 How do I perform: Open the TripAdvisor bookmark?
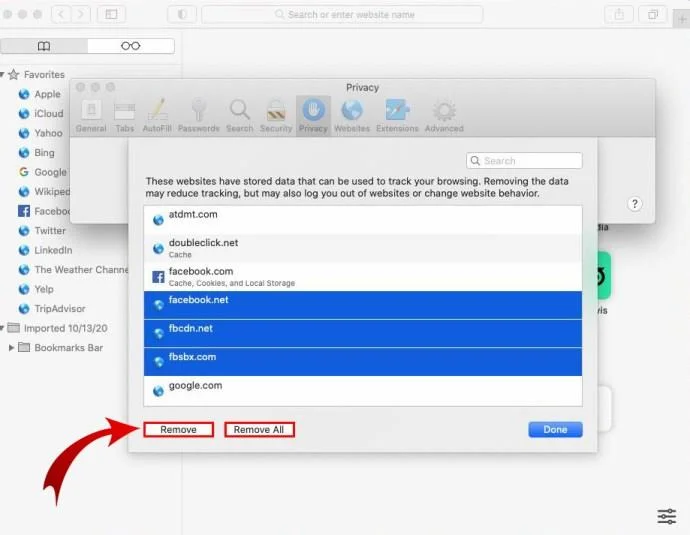[52, 308]
